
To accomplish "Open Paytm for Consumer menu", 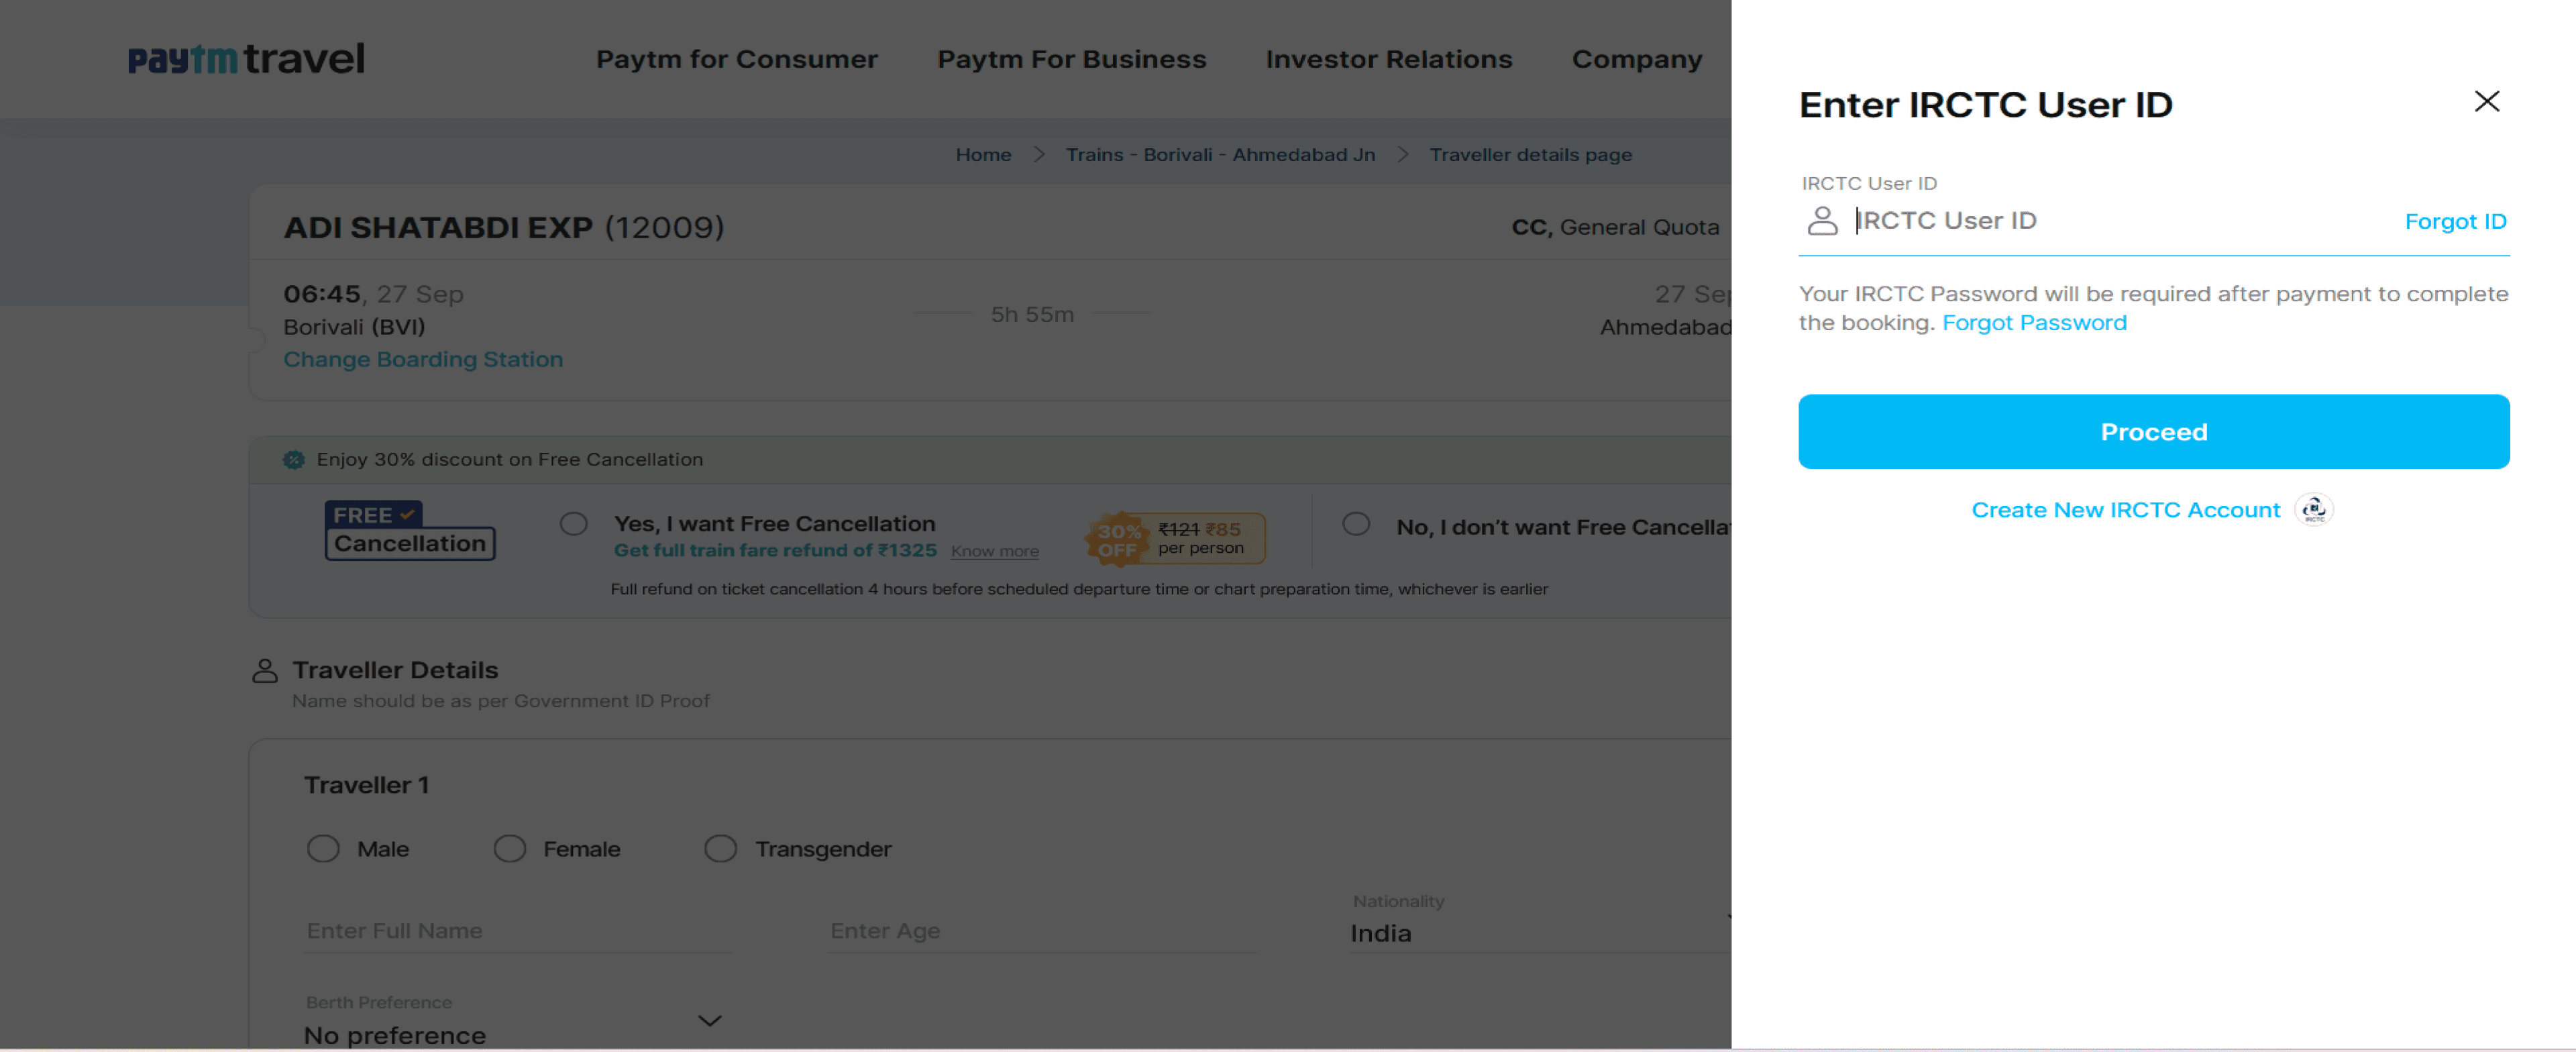I will tap(736, 60).
